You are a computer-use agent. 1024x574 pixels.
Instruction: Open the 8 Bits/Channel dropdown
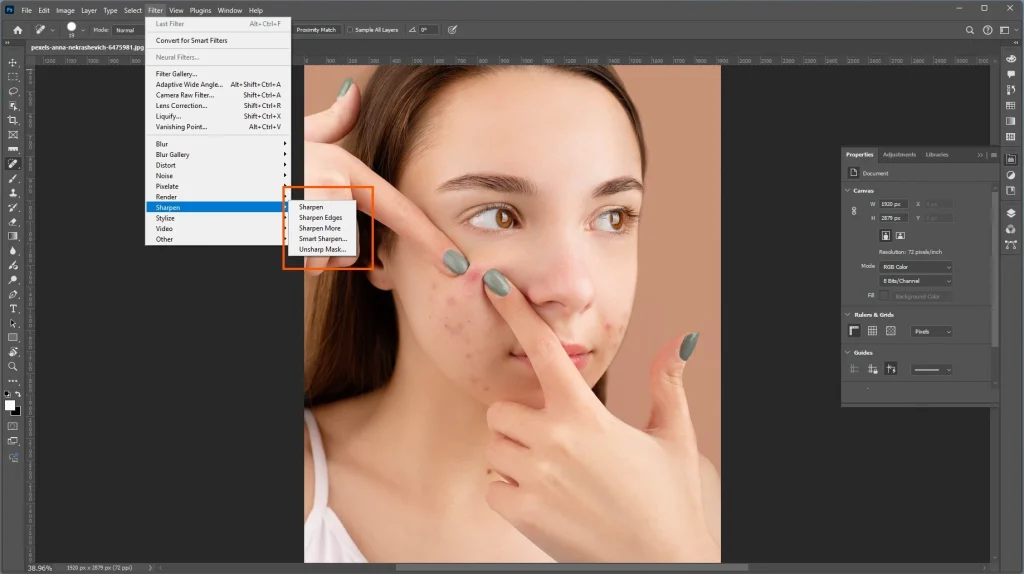tap(916, 281)
